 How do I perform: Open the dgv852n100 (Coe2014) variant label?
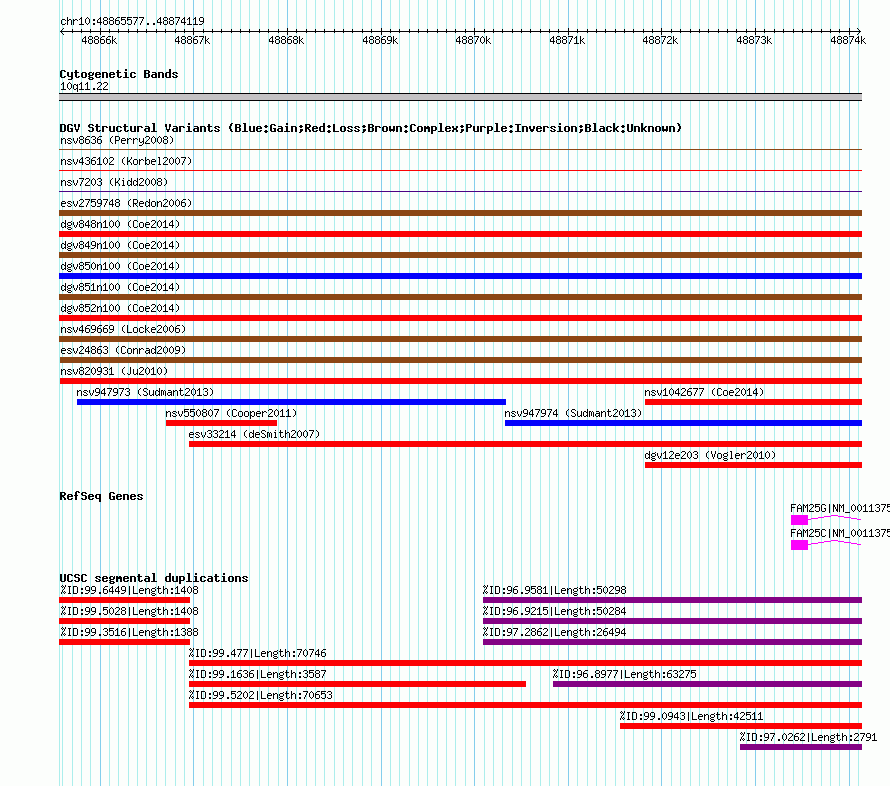(x=120, y=308)
